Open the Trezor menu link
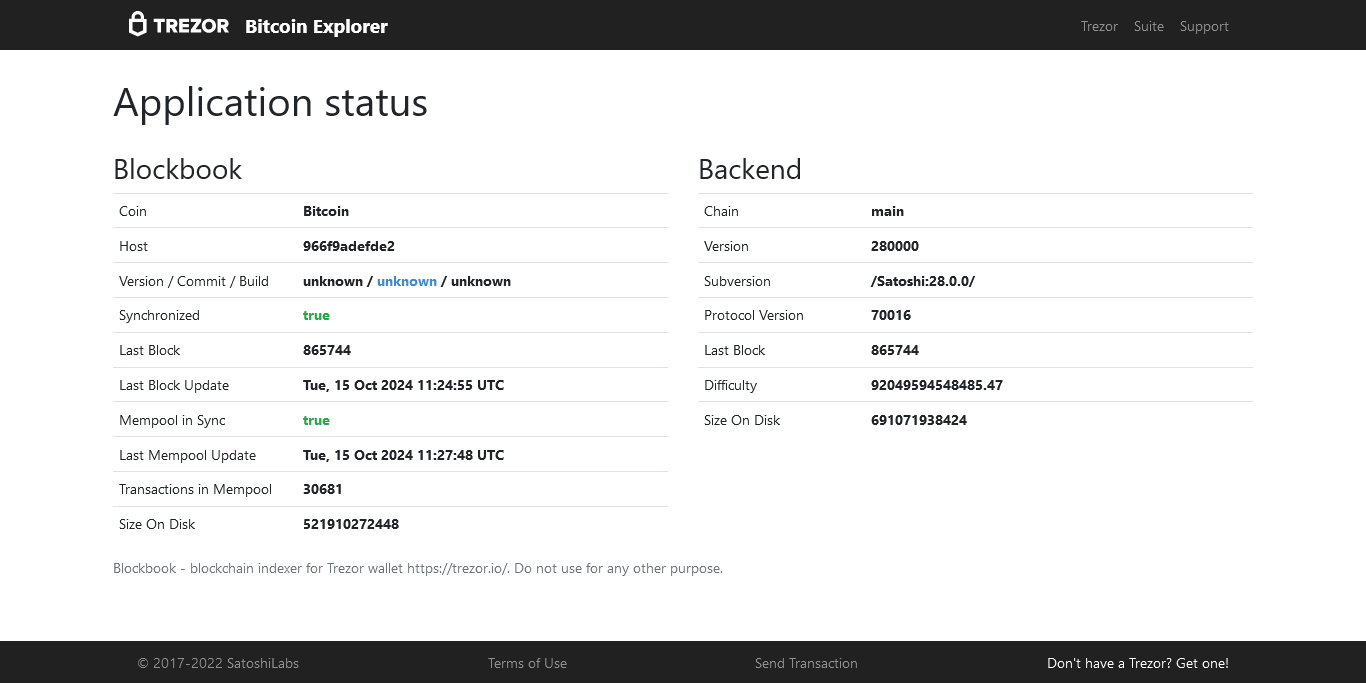This screenshot has width=1366, height=683. coord(1099,26)
